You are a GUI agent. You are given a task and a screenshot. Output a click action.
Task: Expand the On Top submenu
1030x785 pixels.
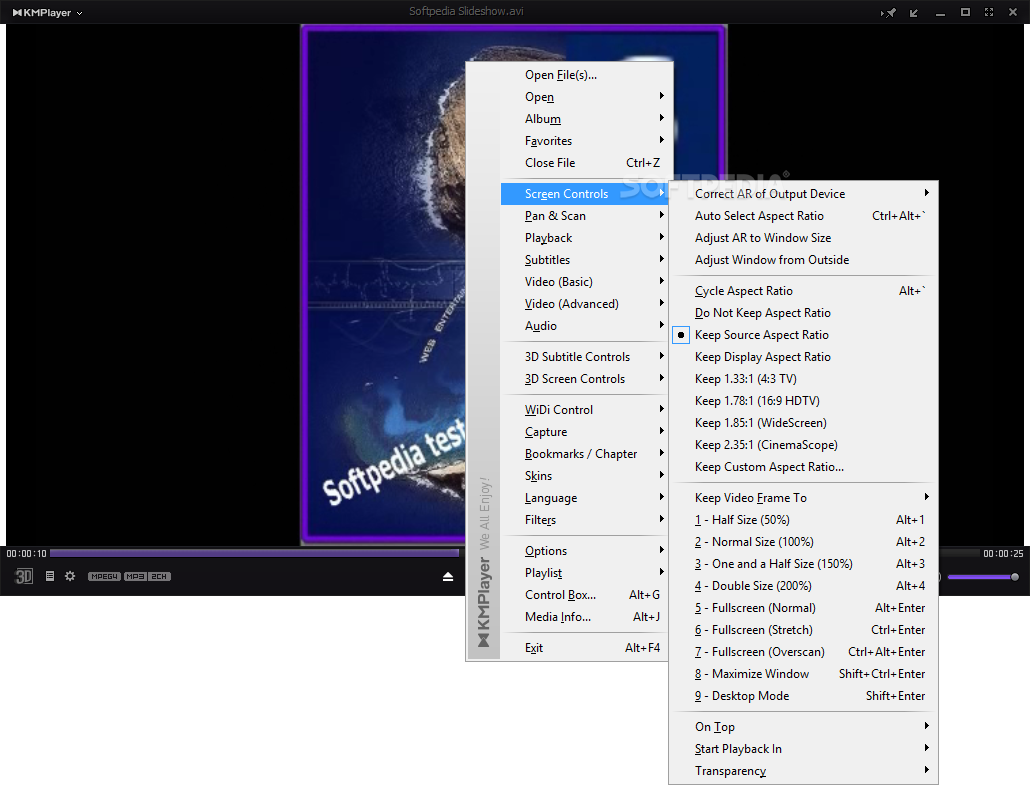(803, 727)
